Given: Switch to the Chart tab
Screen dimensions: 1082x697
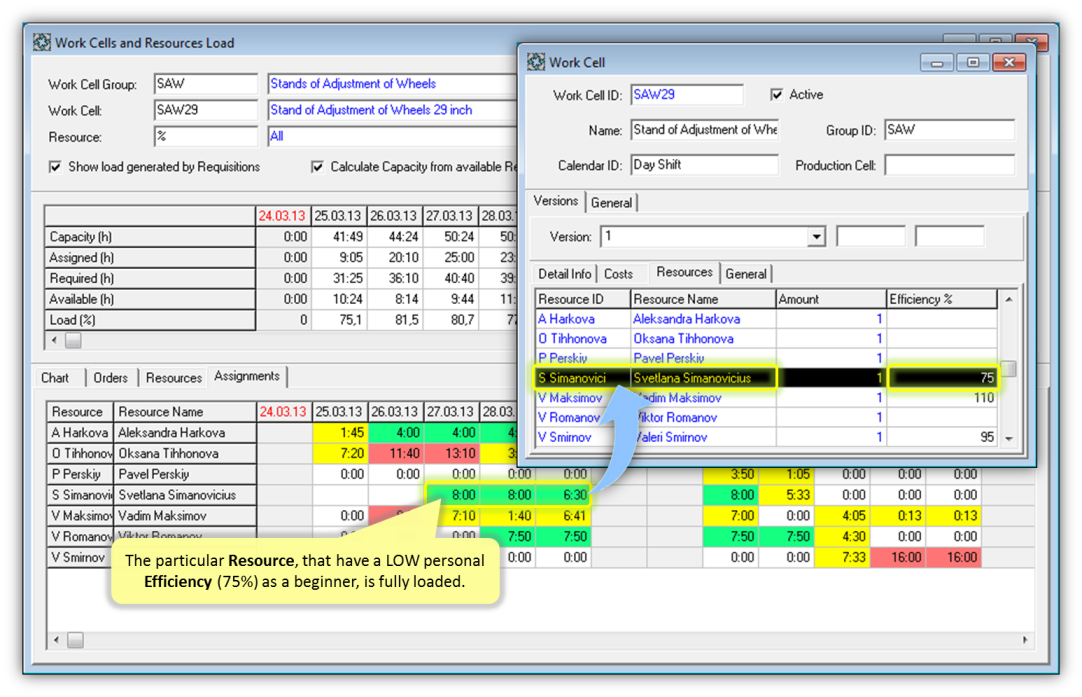Looking at the screenshot, I should (x=55, y=378).
